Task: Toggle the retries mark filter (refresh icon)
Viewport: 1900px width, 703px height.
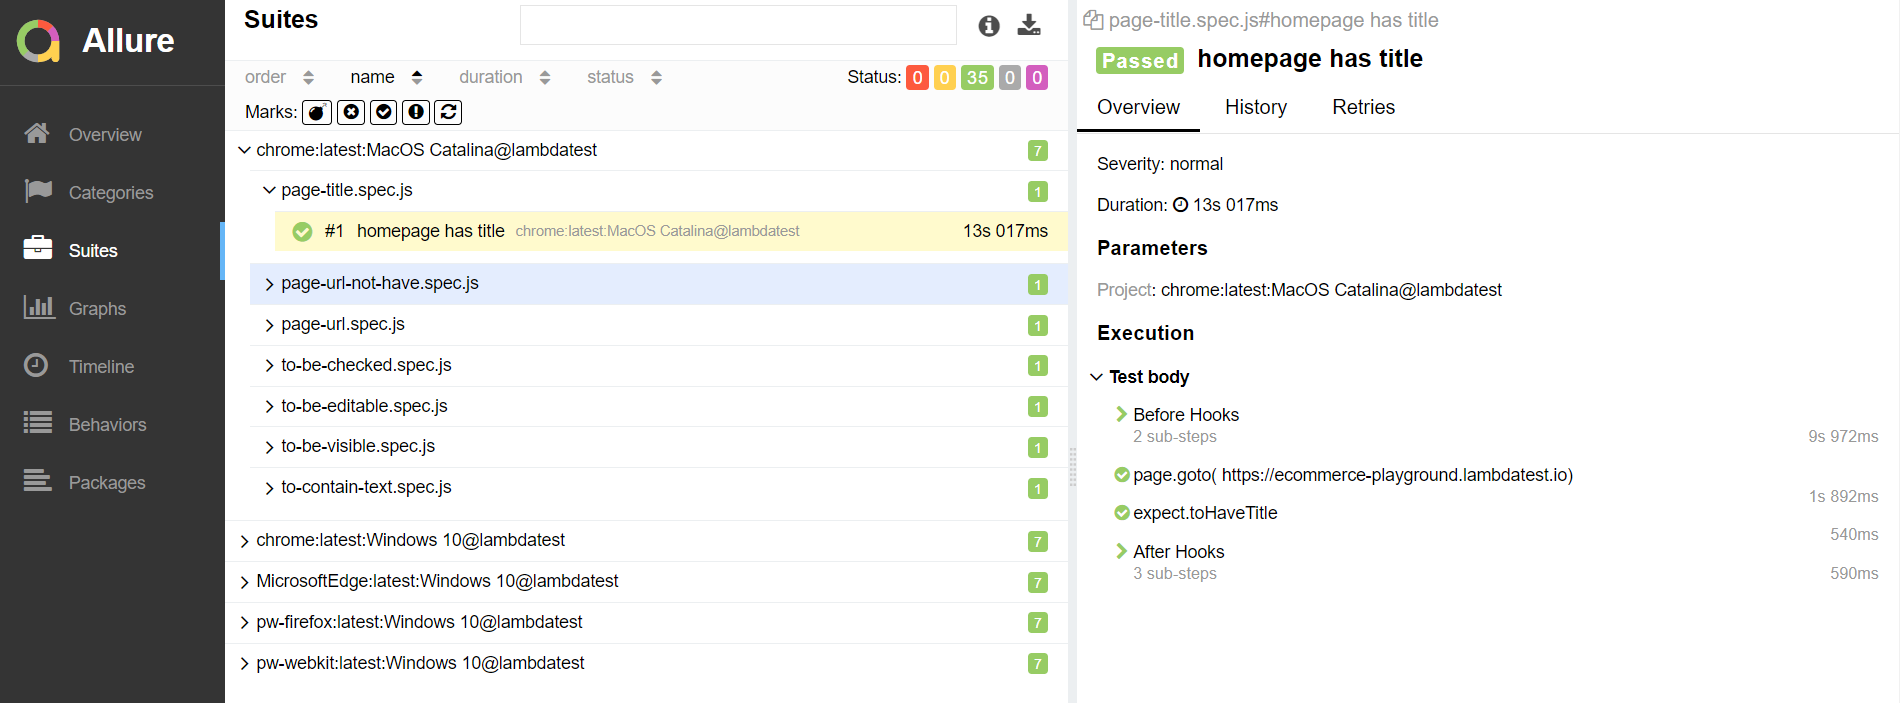Action: (448, 112)
